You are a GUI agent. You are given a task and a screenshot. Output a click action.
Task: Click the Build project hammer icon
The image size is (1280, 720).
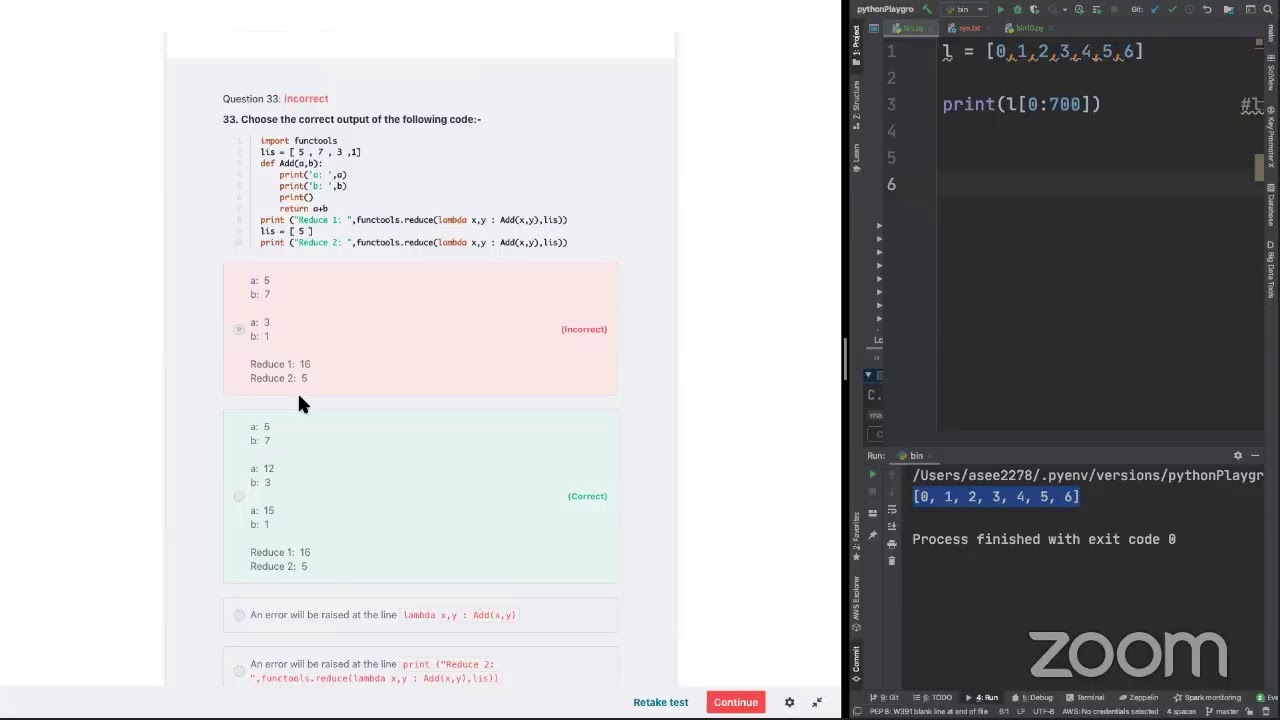[x=927, y=9]
